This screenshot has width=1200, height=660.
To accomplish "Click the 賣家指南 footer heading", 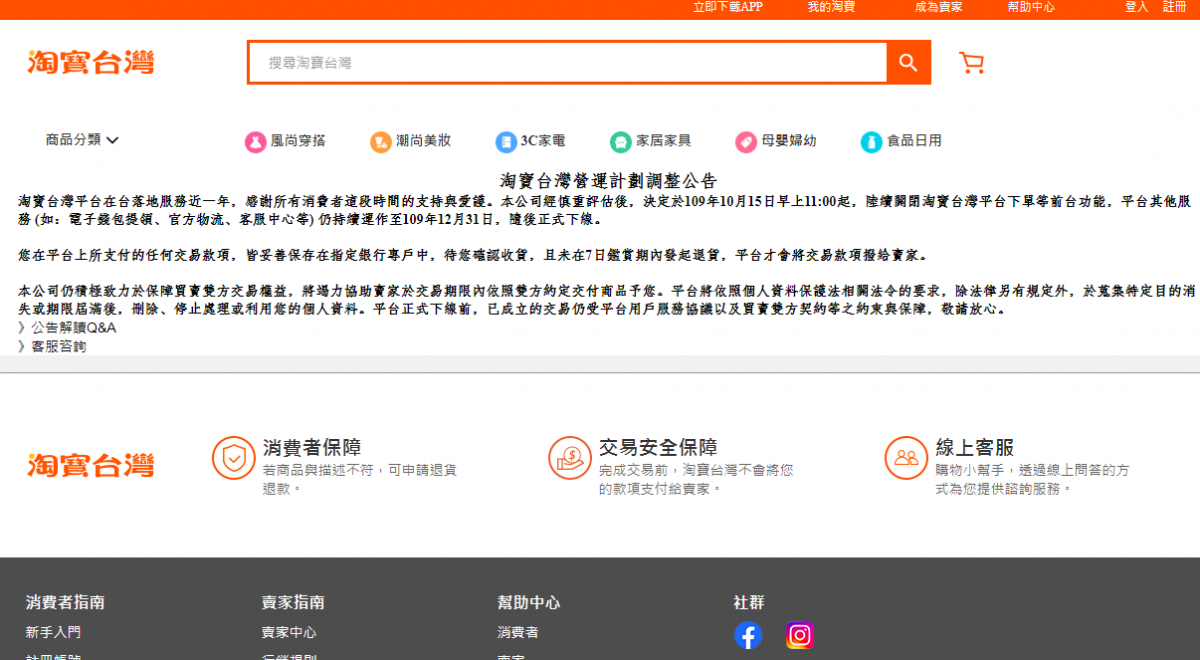I will tap(293, 602).
